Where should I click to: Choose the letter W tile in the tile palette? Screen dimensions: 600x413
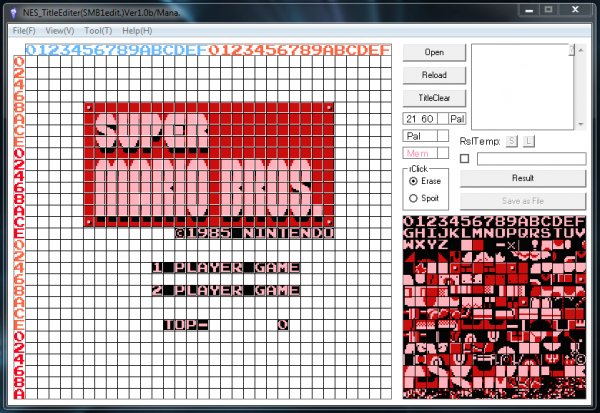click(x=409, y=244)
